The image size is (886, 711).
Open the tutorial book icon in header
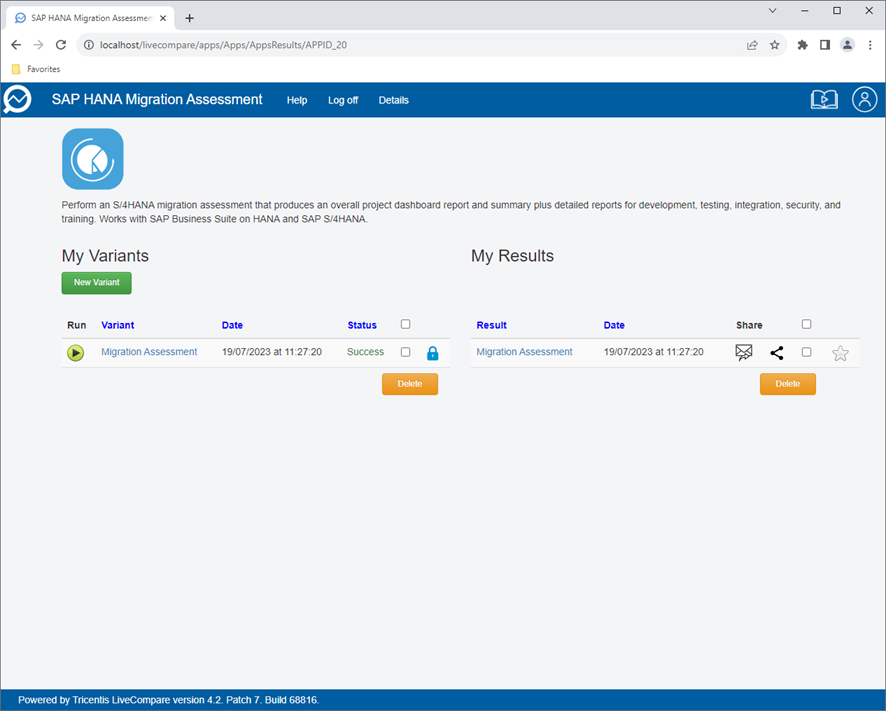(824, 99)
